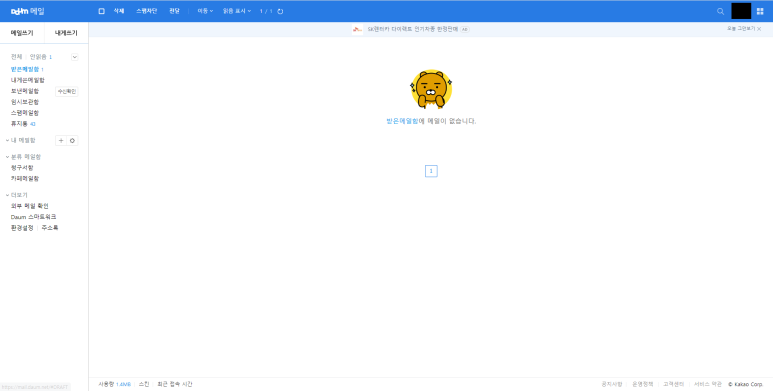Click the 스팸차단 spam block button
Screen dimensions: 773x391
click(x=146, y=11)
